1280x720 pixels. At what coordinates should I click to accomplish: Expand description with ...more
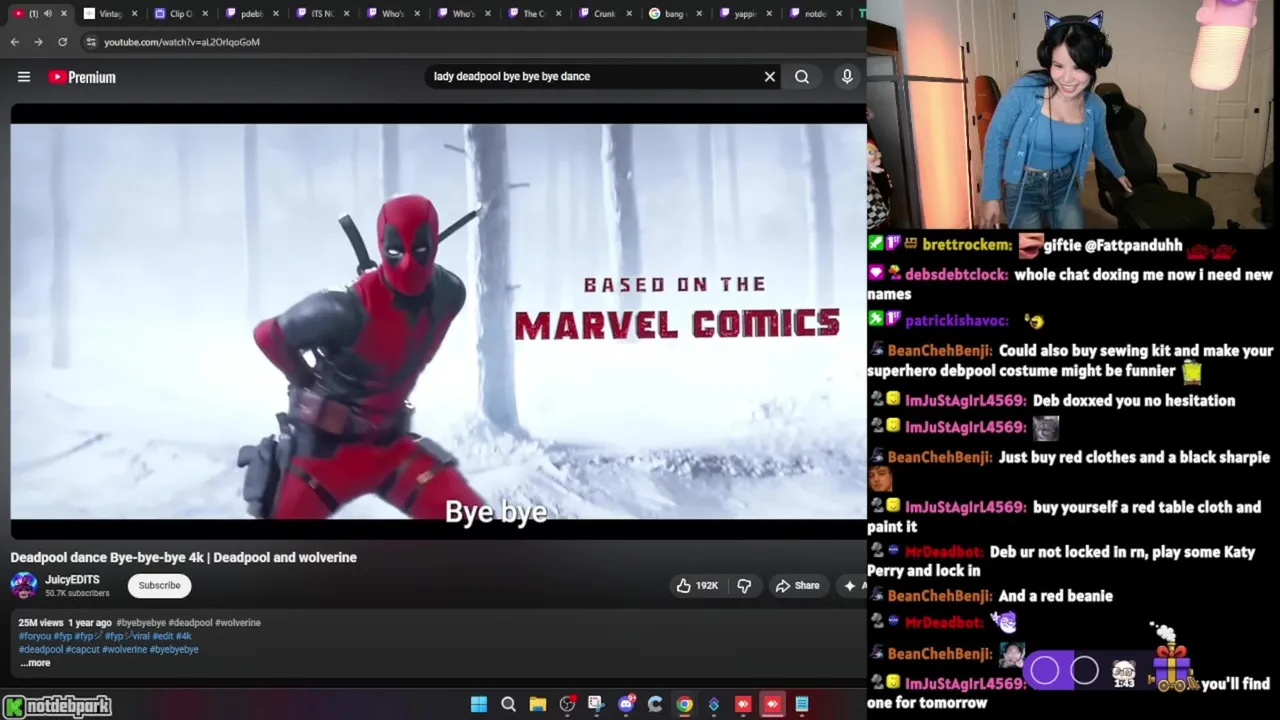click(x=35, y=663)
